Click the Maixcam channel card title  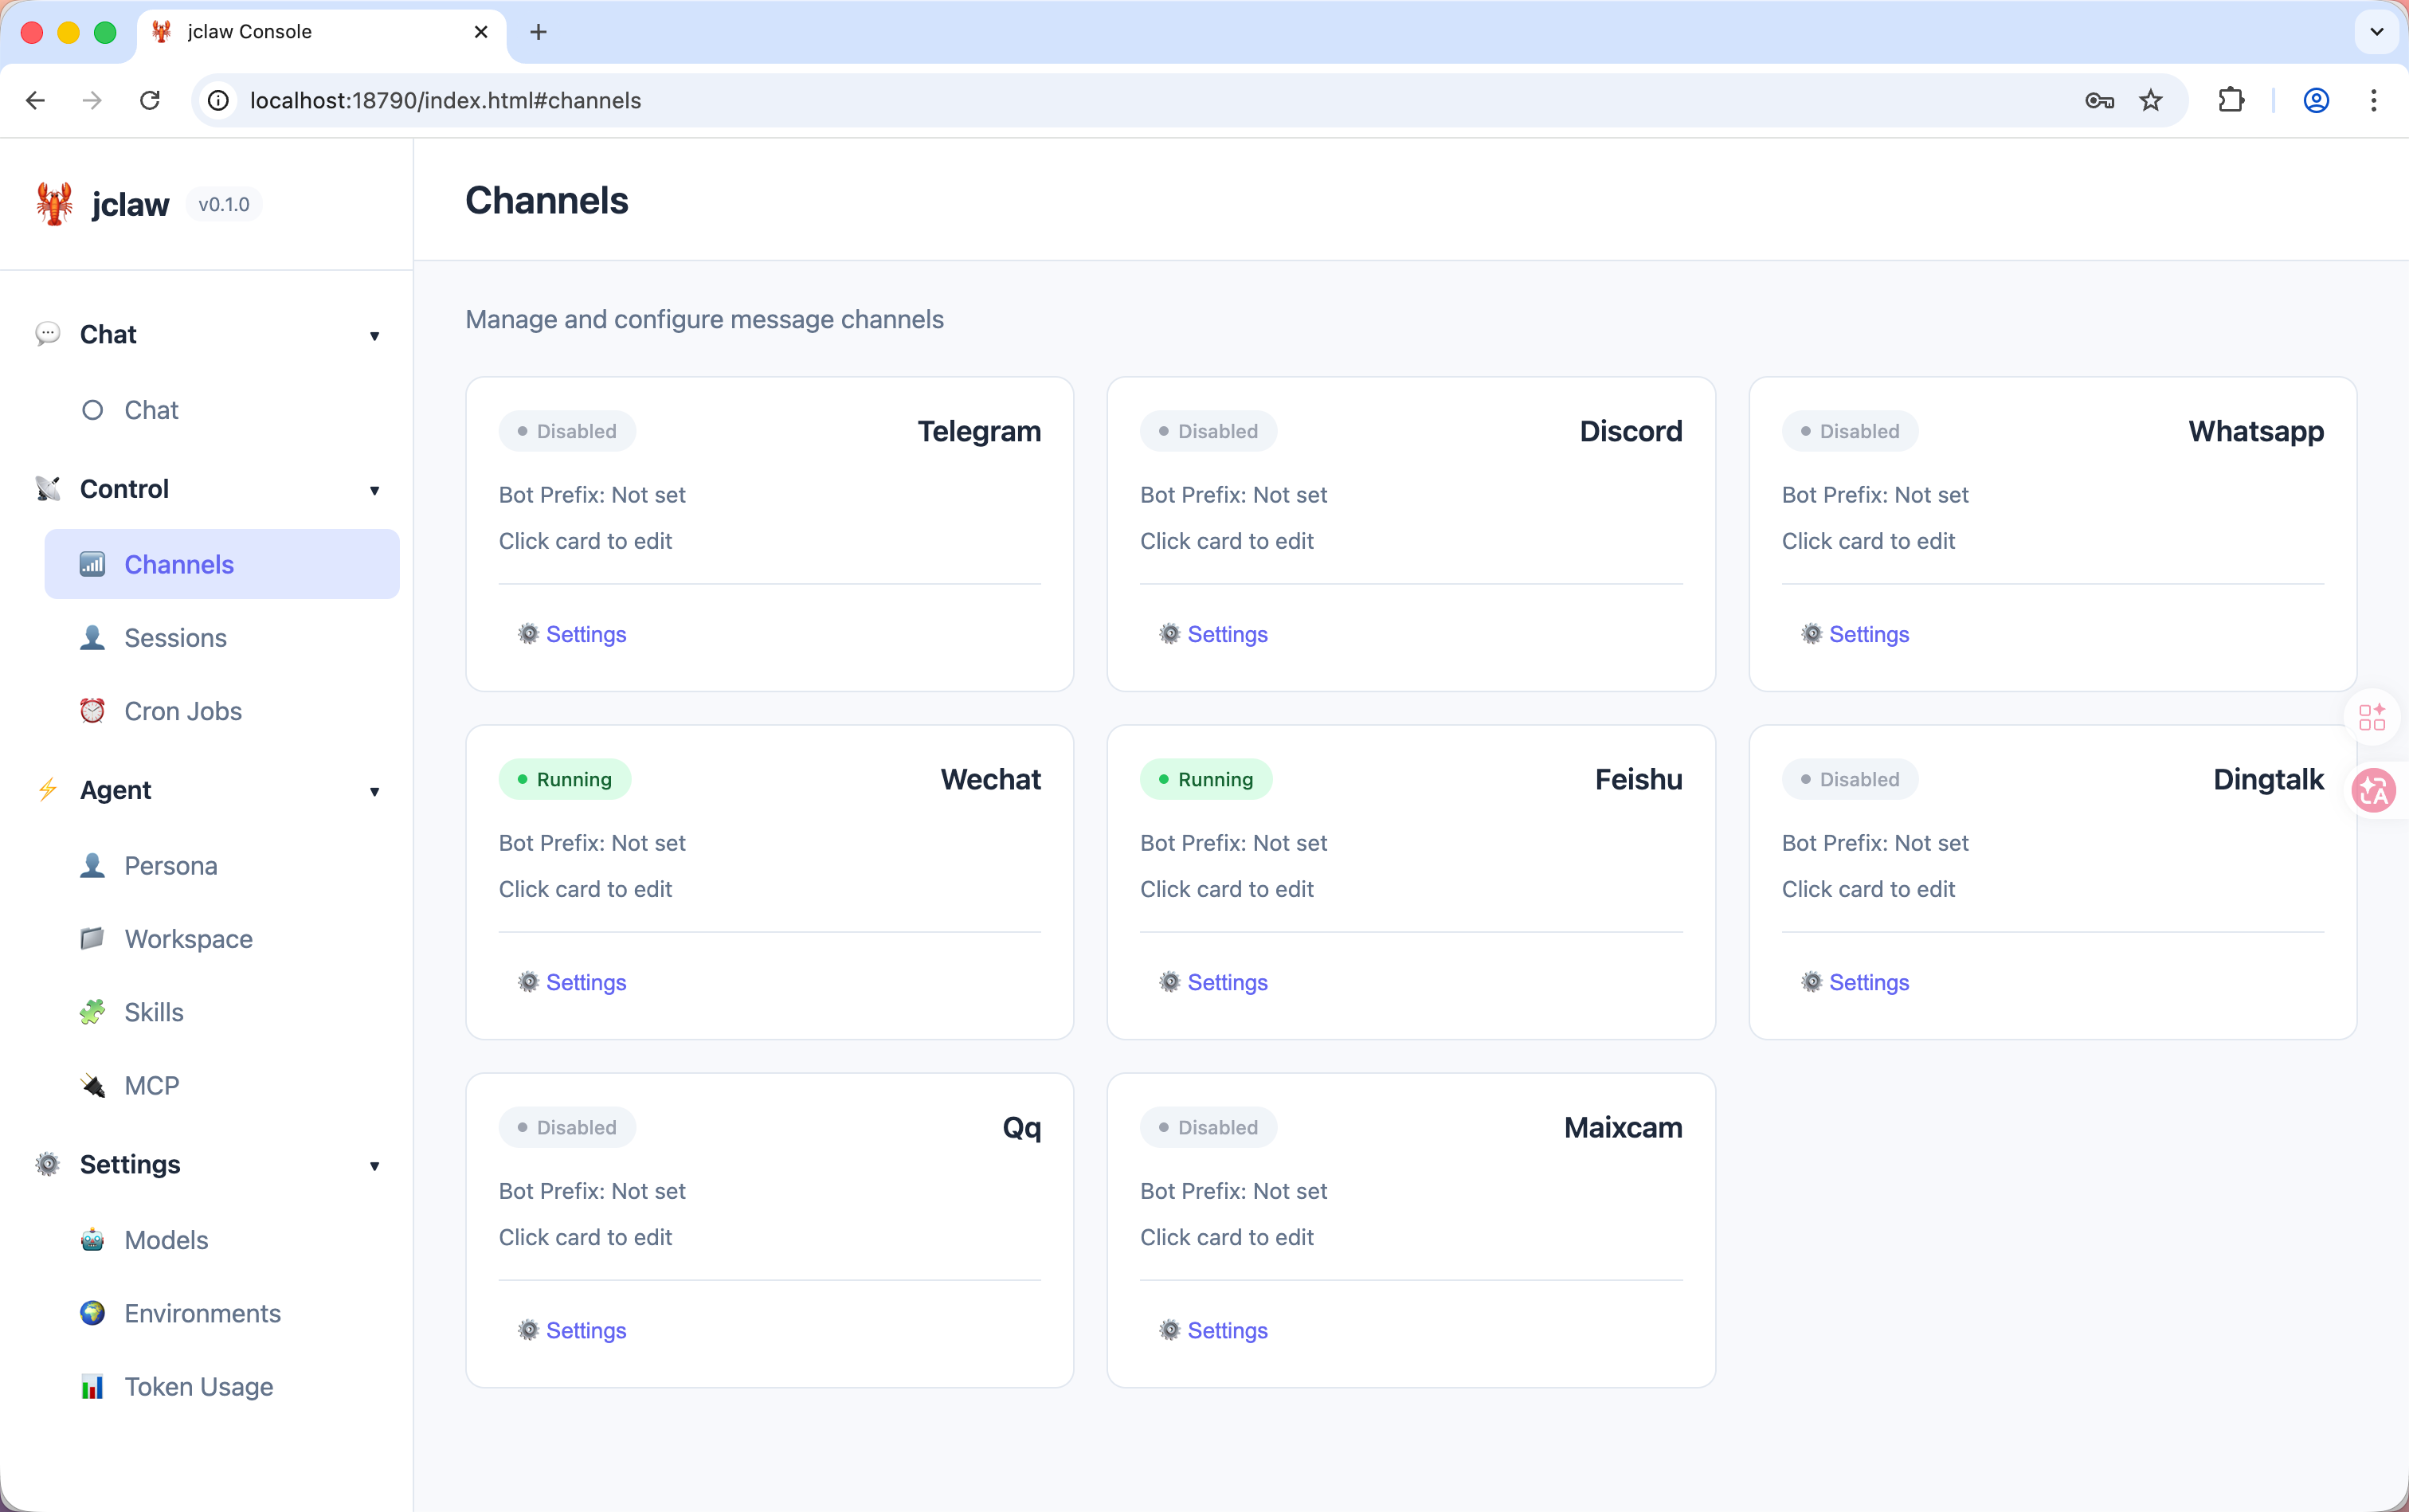1623,1127
